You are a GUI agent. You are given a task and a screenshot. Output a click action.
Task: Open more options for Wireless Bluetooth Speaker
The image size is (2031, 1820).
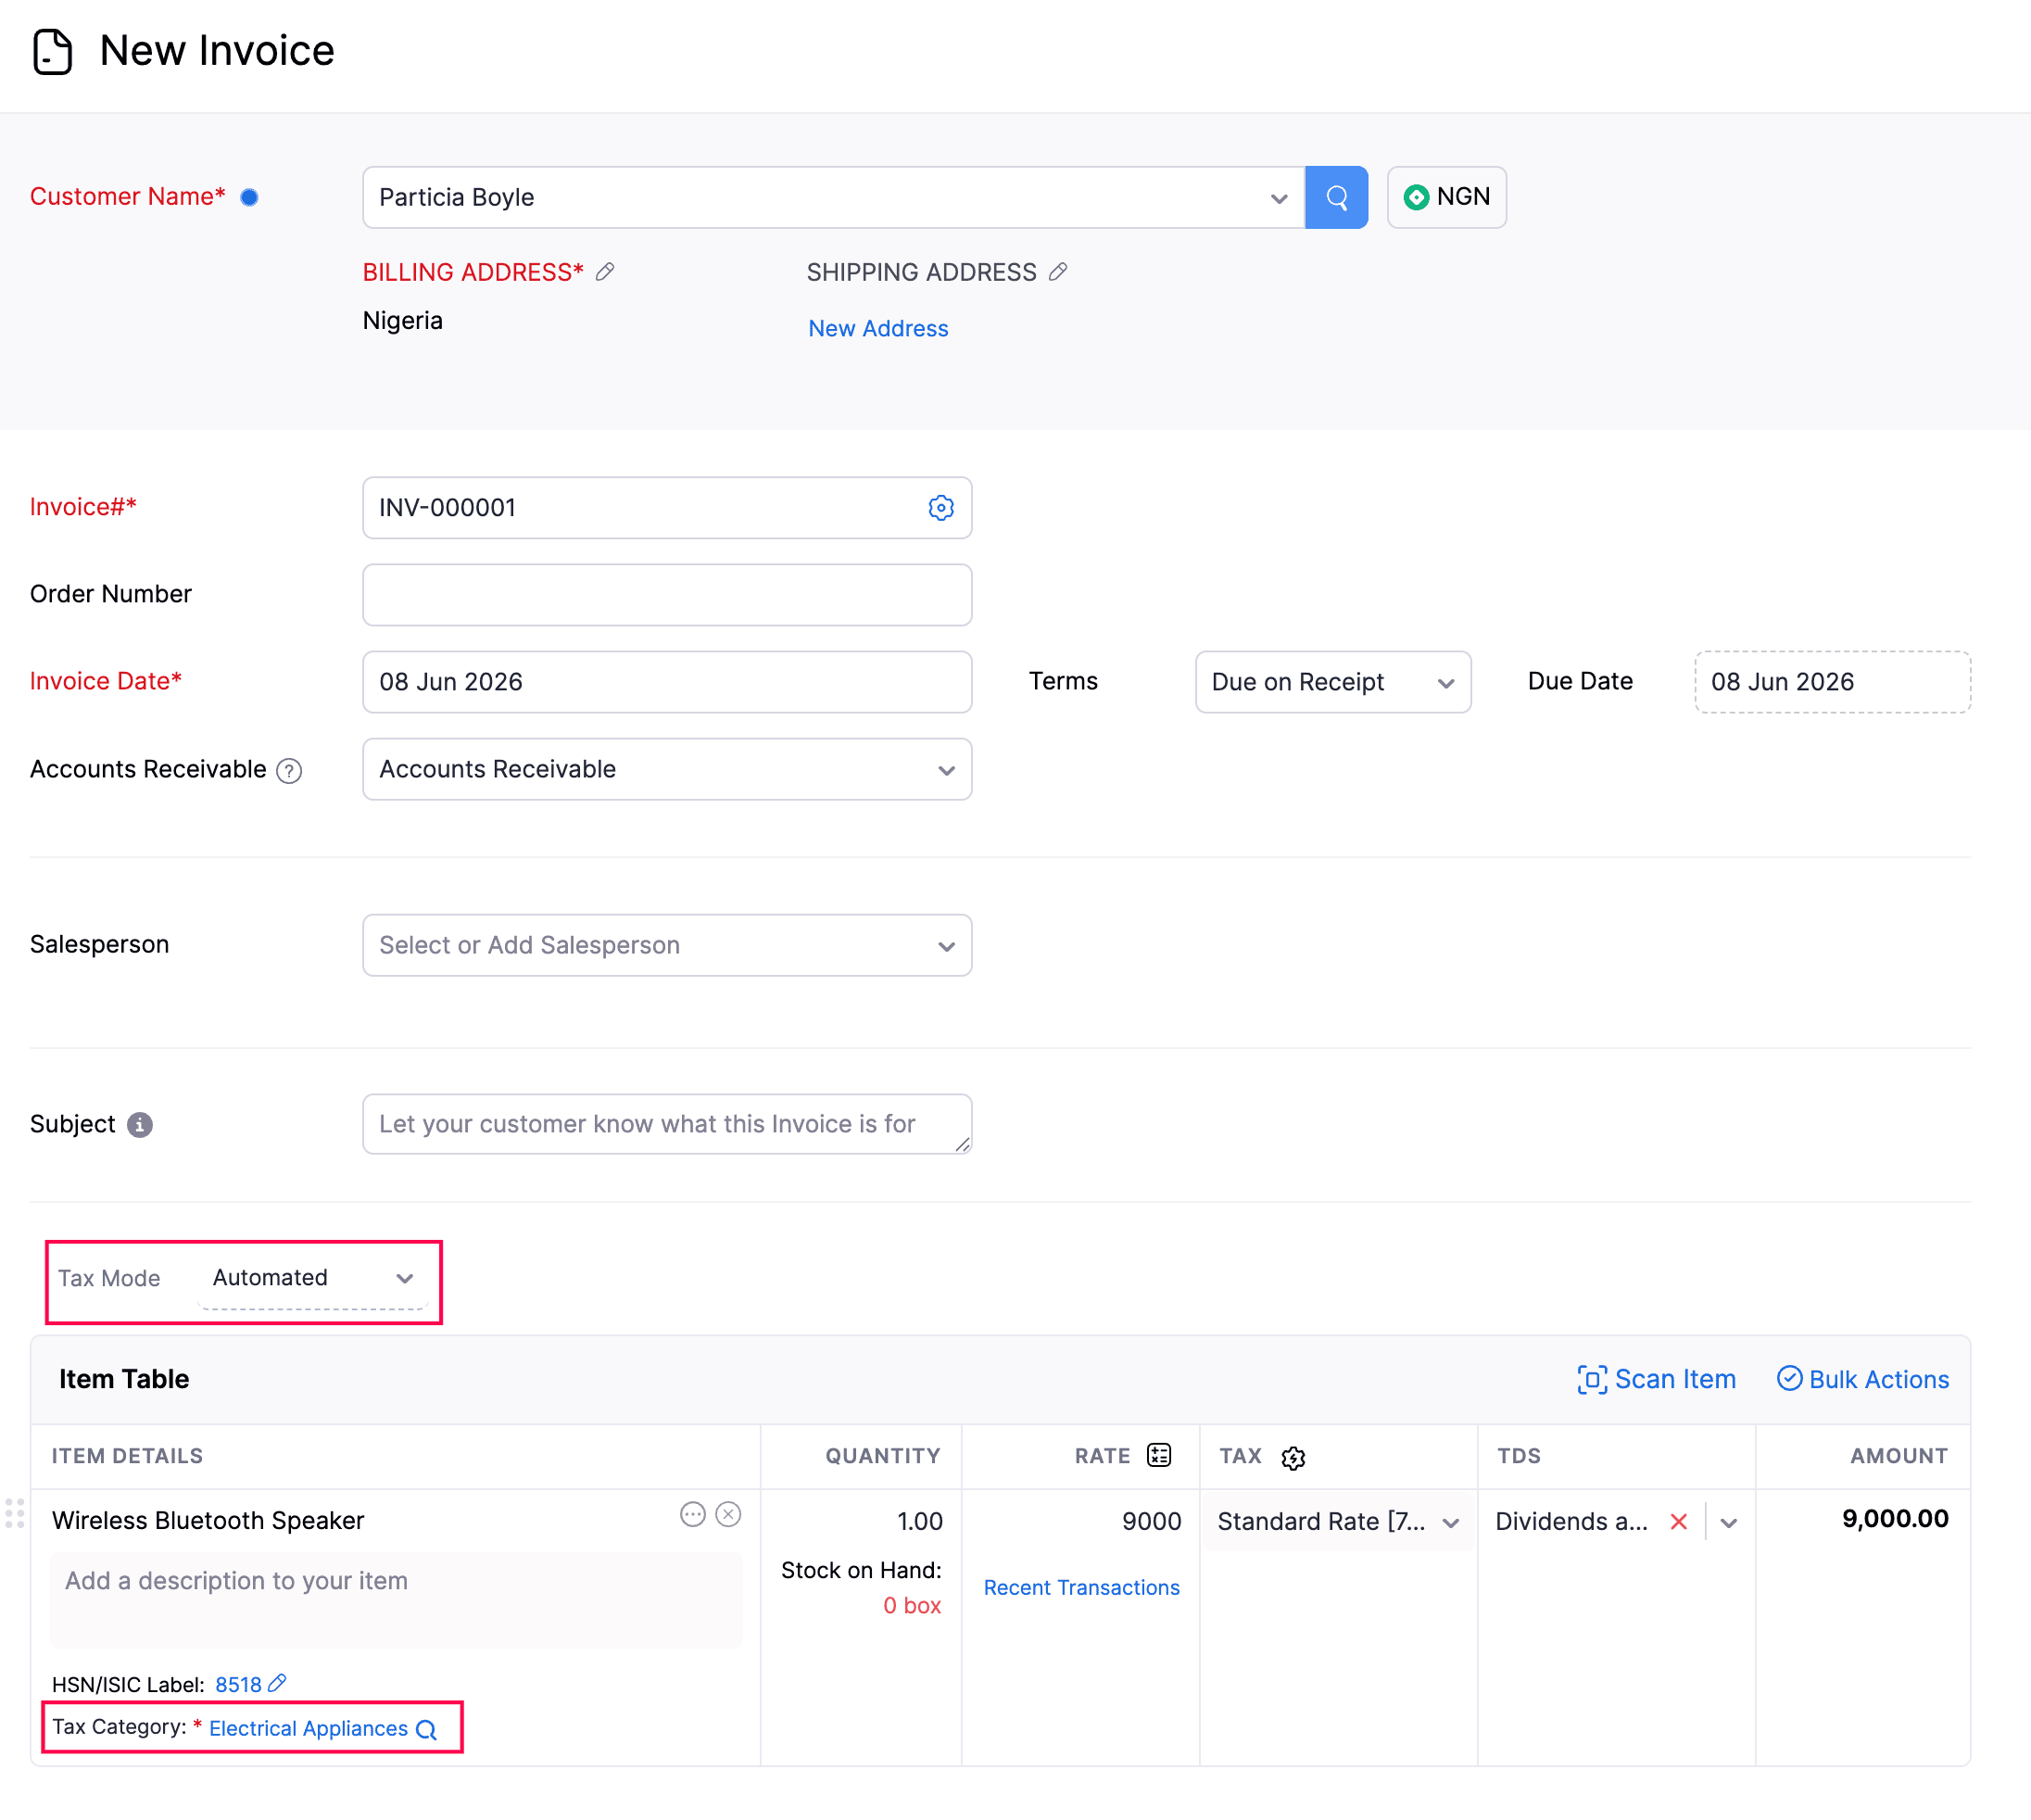[693, 1515]
